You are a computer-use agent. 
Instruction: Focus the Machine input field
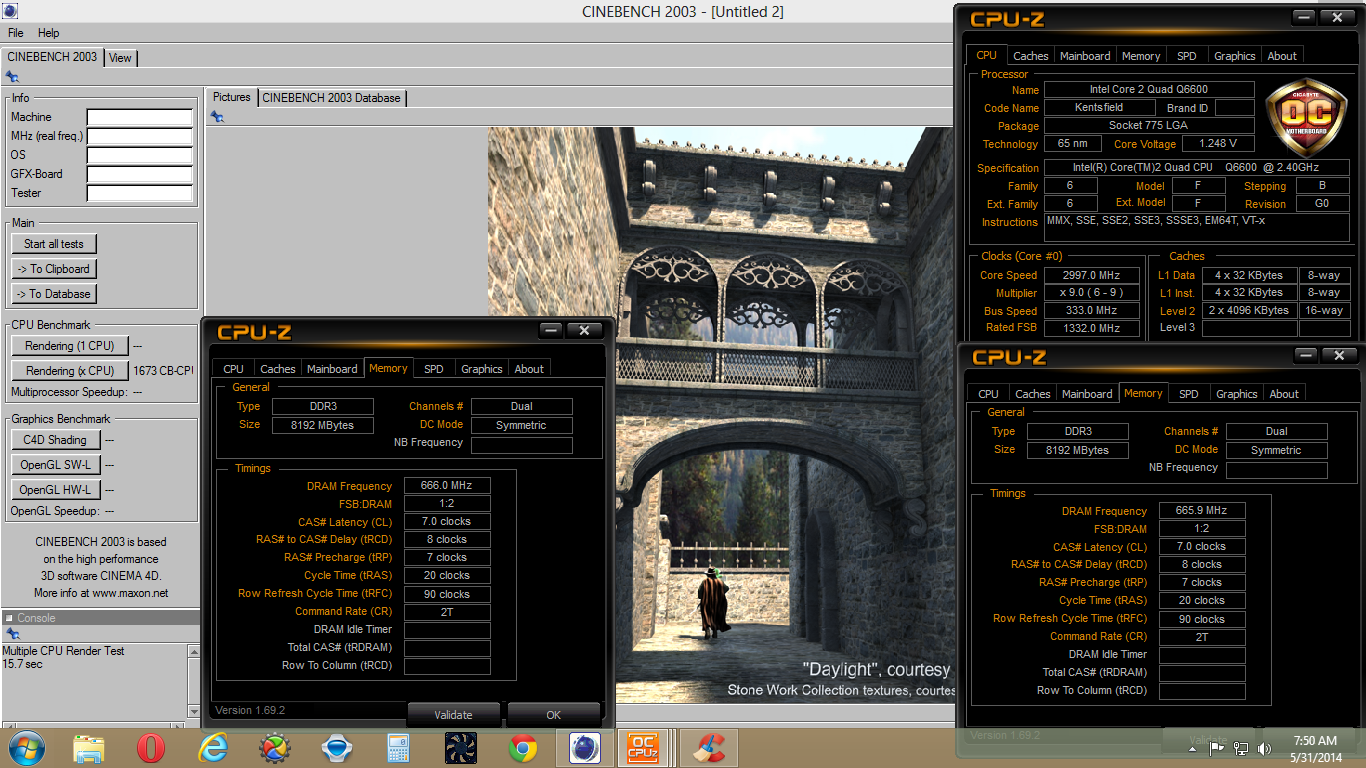click(x=139, y=117)
